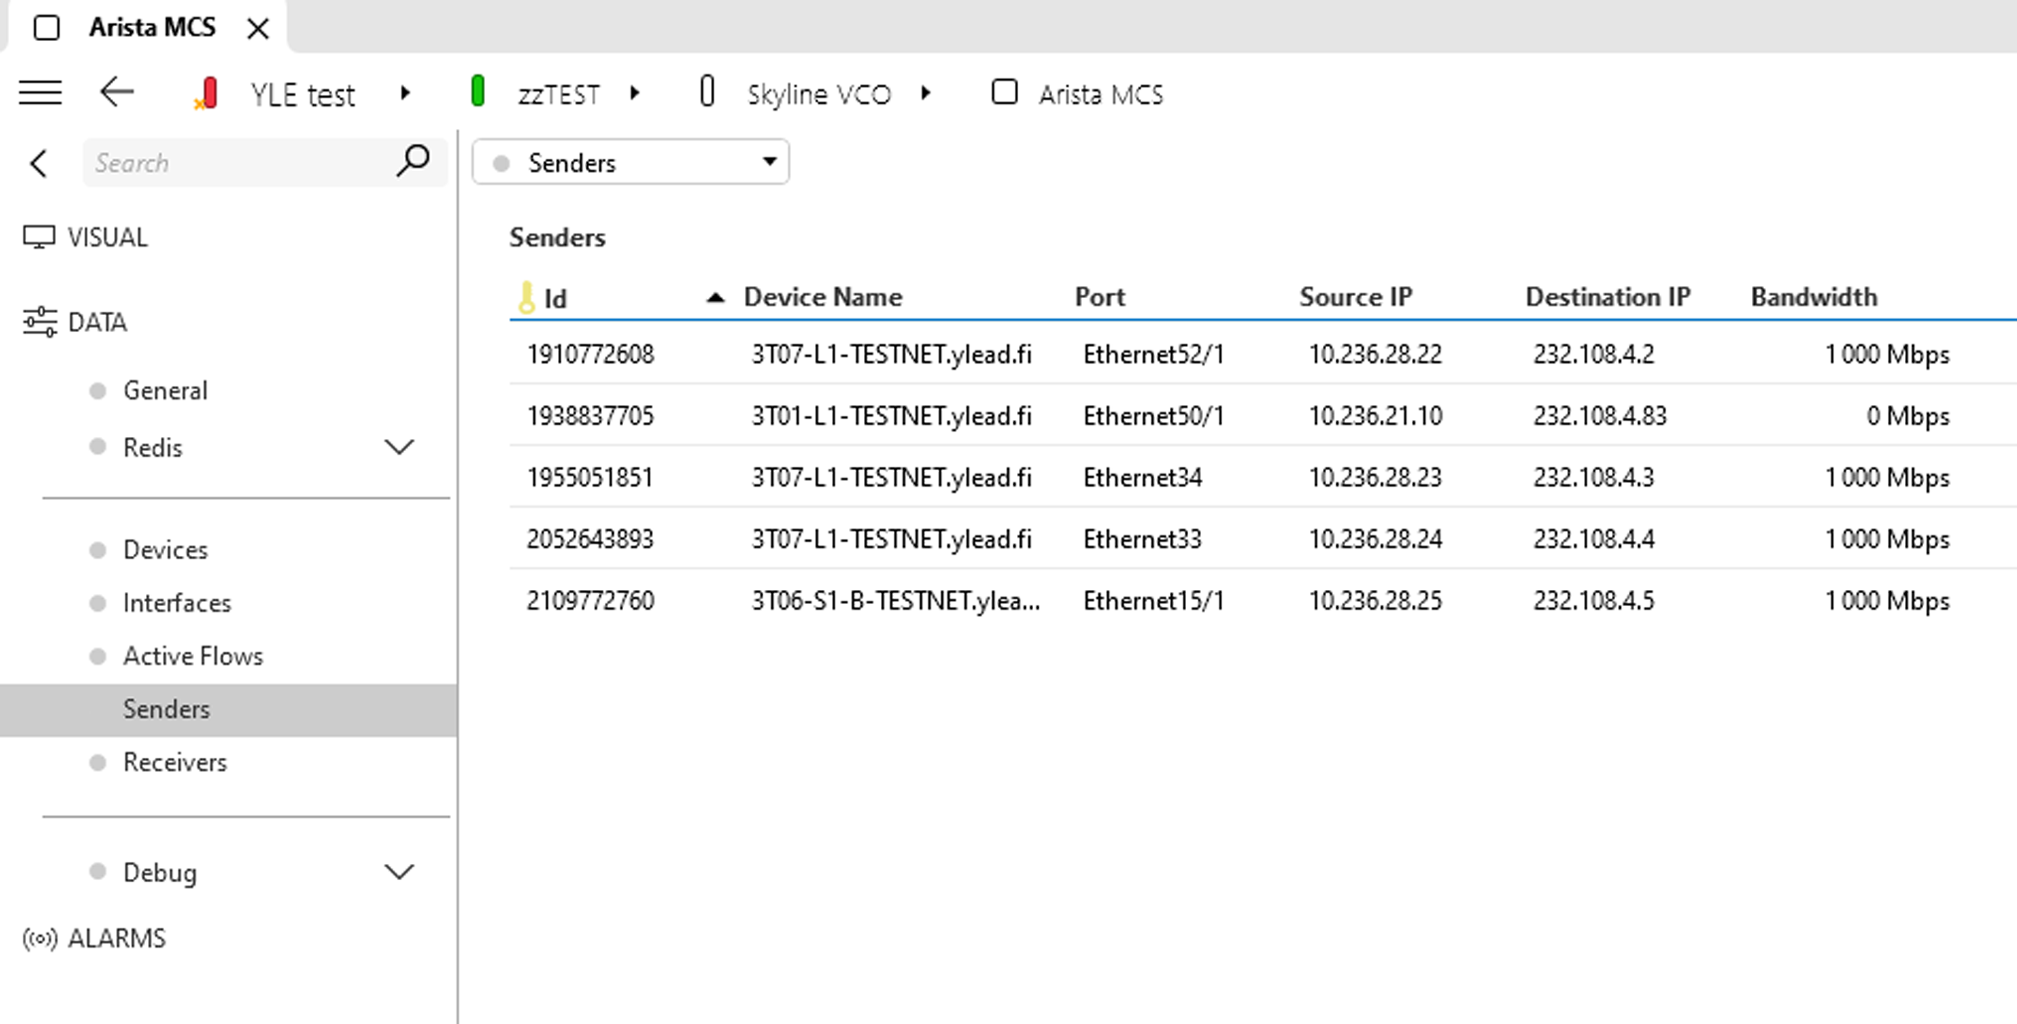Open the Receivers page

[175, 762]
